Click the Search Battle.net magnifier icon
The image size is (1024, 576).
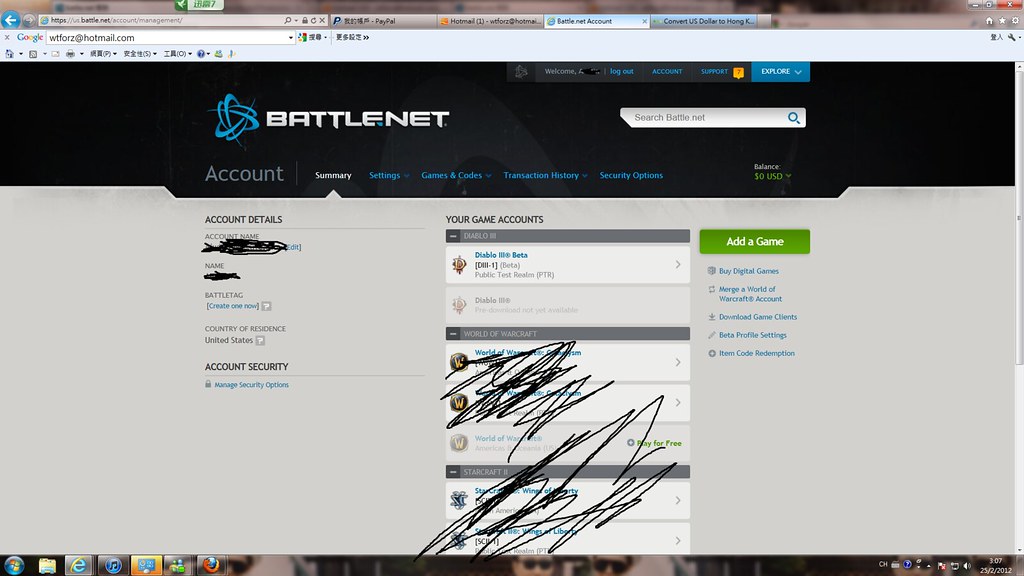click(793, 118)
